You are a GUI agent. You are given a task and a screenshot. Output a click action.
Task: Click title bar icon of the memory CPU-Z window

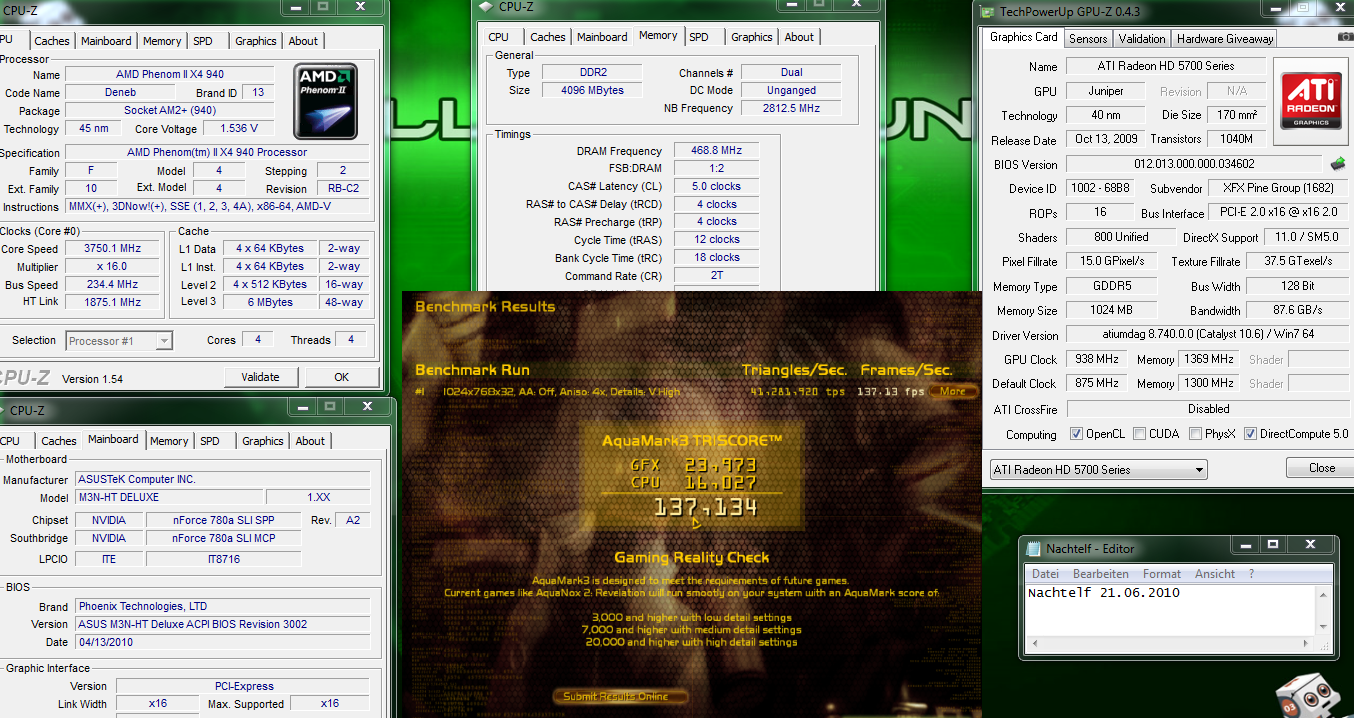tap(486, 6)
